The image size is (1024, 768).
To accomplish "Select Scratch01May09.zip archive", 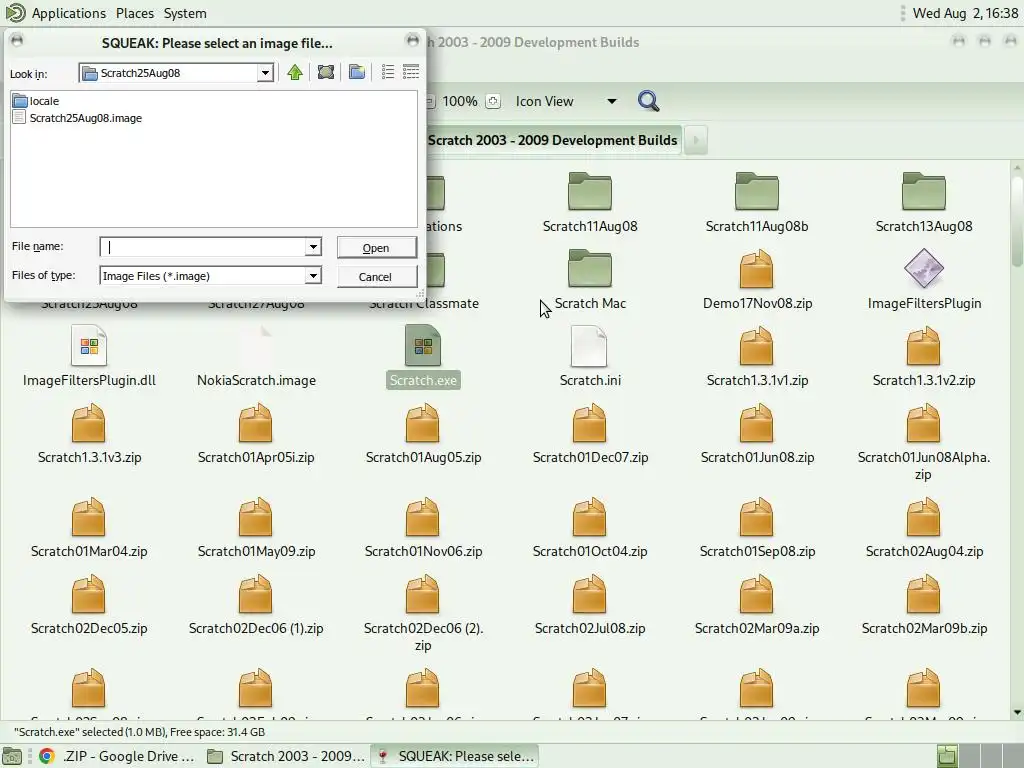I will coord(256,528).
